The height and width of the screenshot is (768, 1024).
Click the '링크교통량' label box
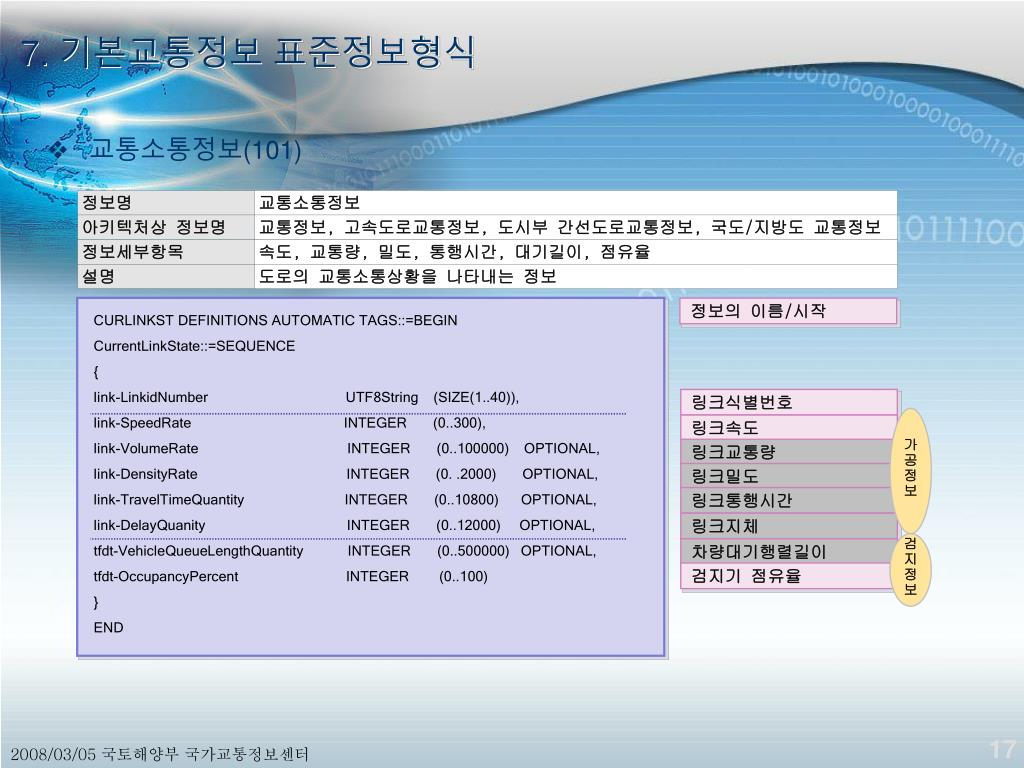coord(789,452)
